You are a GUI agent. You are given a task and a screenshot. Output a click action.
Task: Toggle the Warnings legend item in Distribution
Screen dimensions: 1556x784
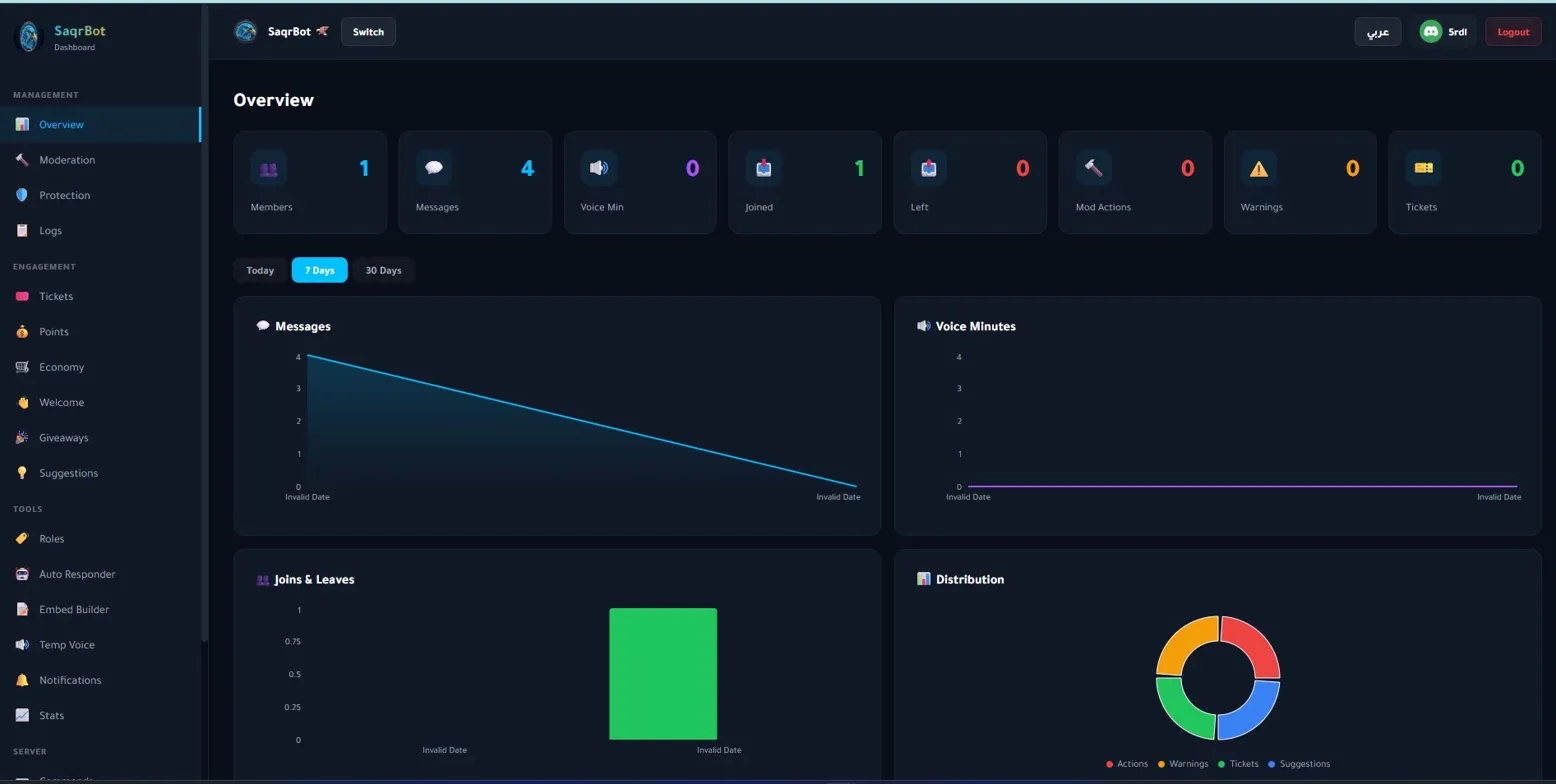pos(1183,764)
